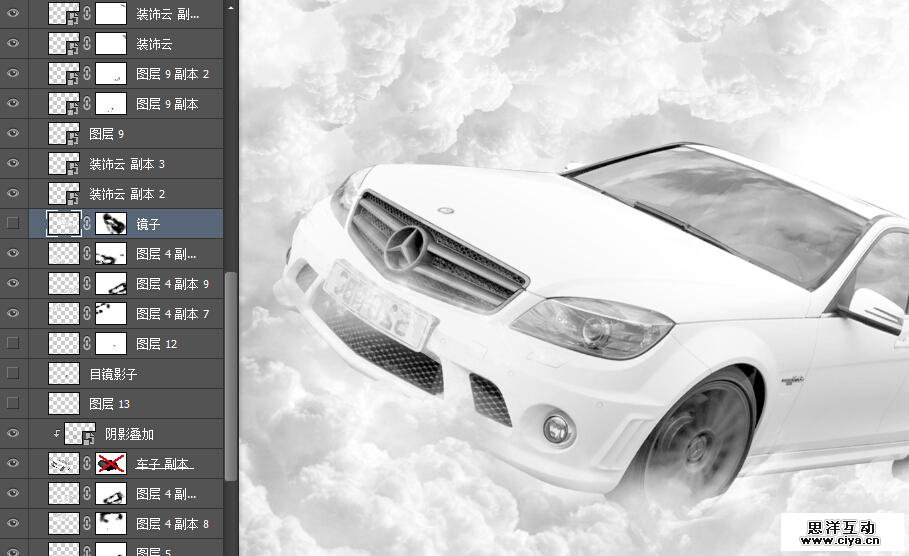Select the mask thumbnail of 图层 4 副本 9

point(111,284)
